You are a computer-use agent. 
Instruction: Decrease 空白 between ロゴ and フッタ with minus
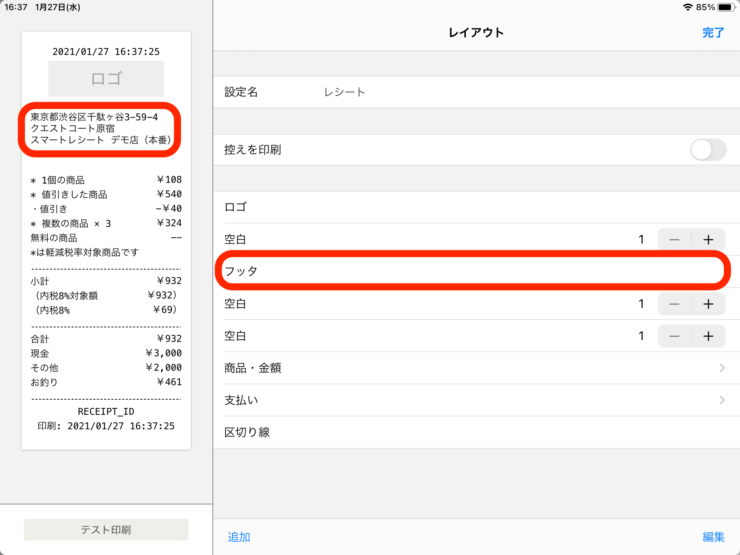point(674,240)
